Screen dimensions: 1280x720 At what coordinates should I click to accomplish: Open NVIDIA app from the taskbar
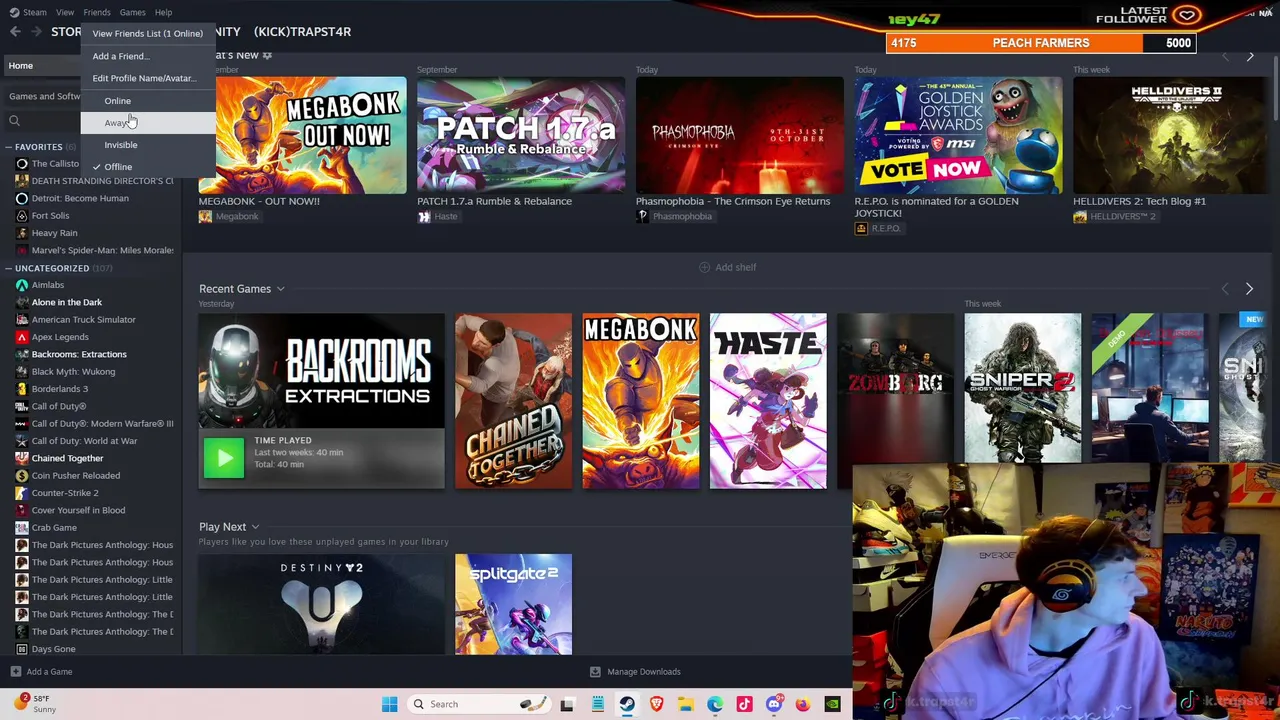(x=832, y=704)
